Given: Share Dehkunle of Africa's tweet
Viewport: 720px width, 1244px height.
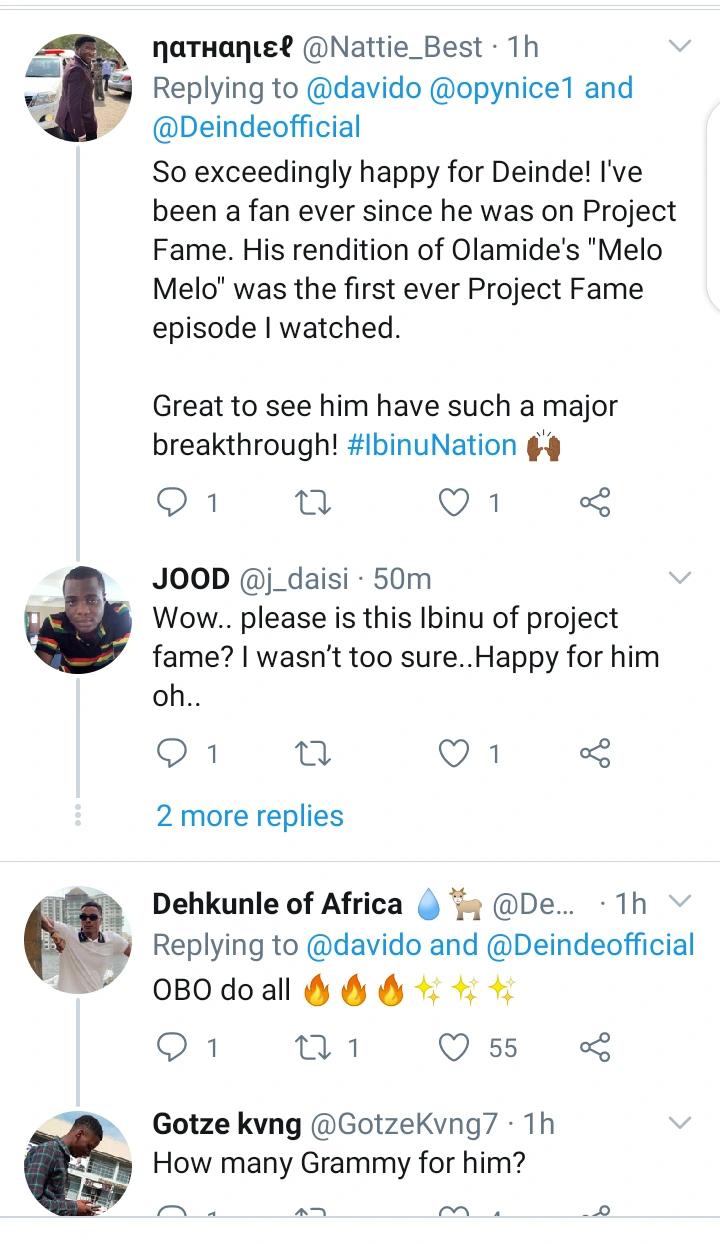Looking at the screenshot, I should click(x=595, y=1047).
